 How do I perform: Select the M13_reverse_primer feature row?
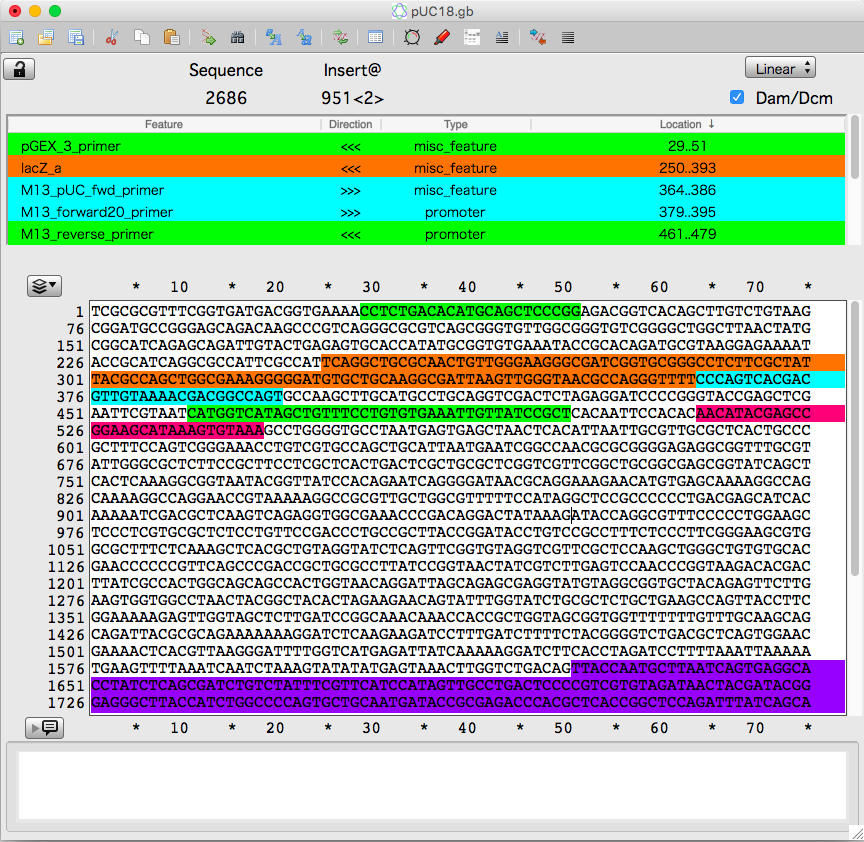click(426, 234)
